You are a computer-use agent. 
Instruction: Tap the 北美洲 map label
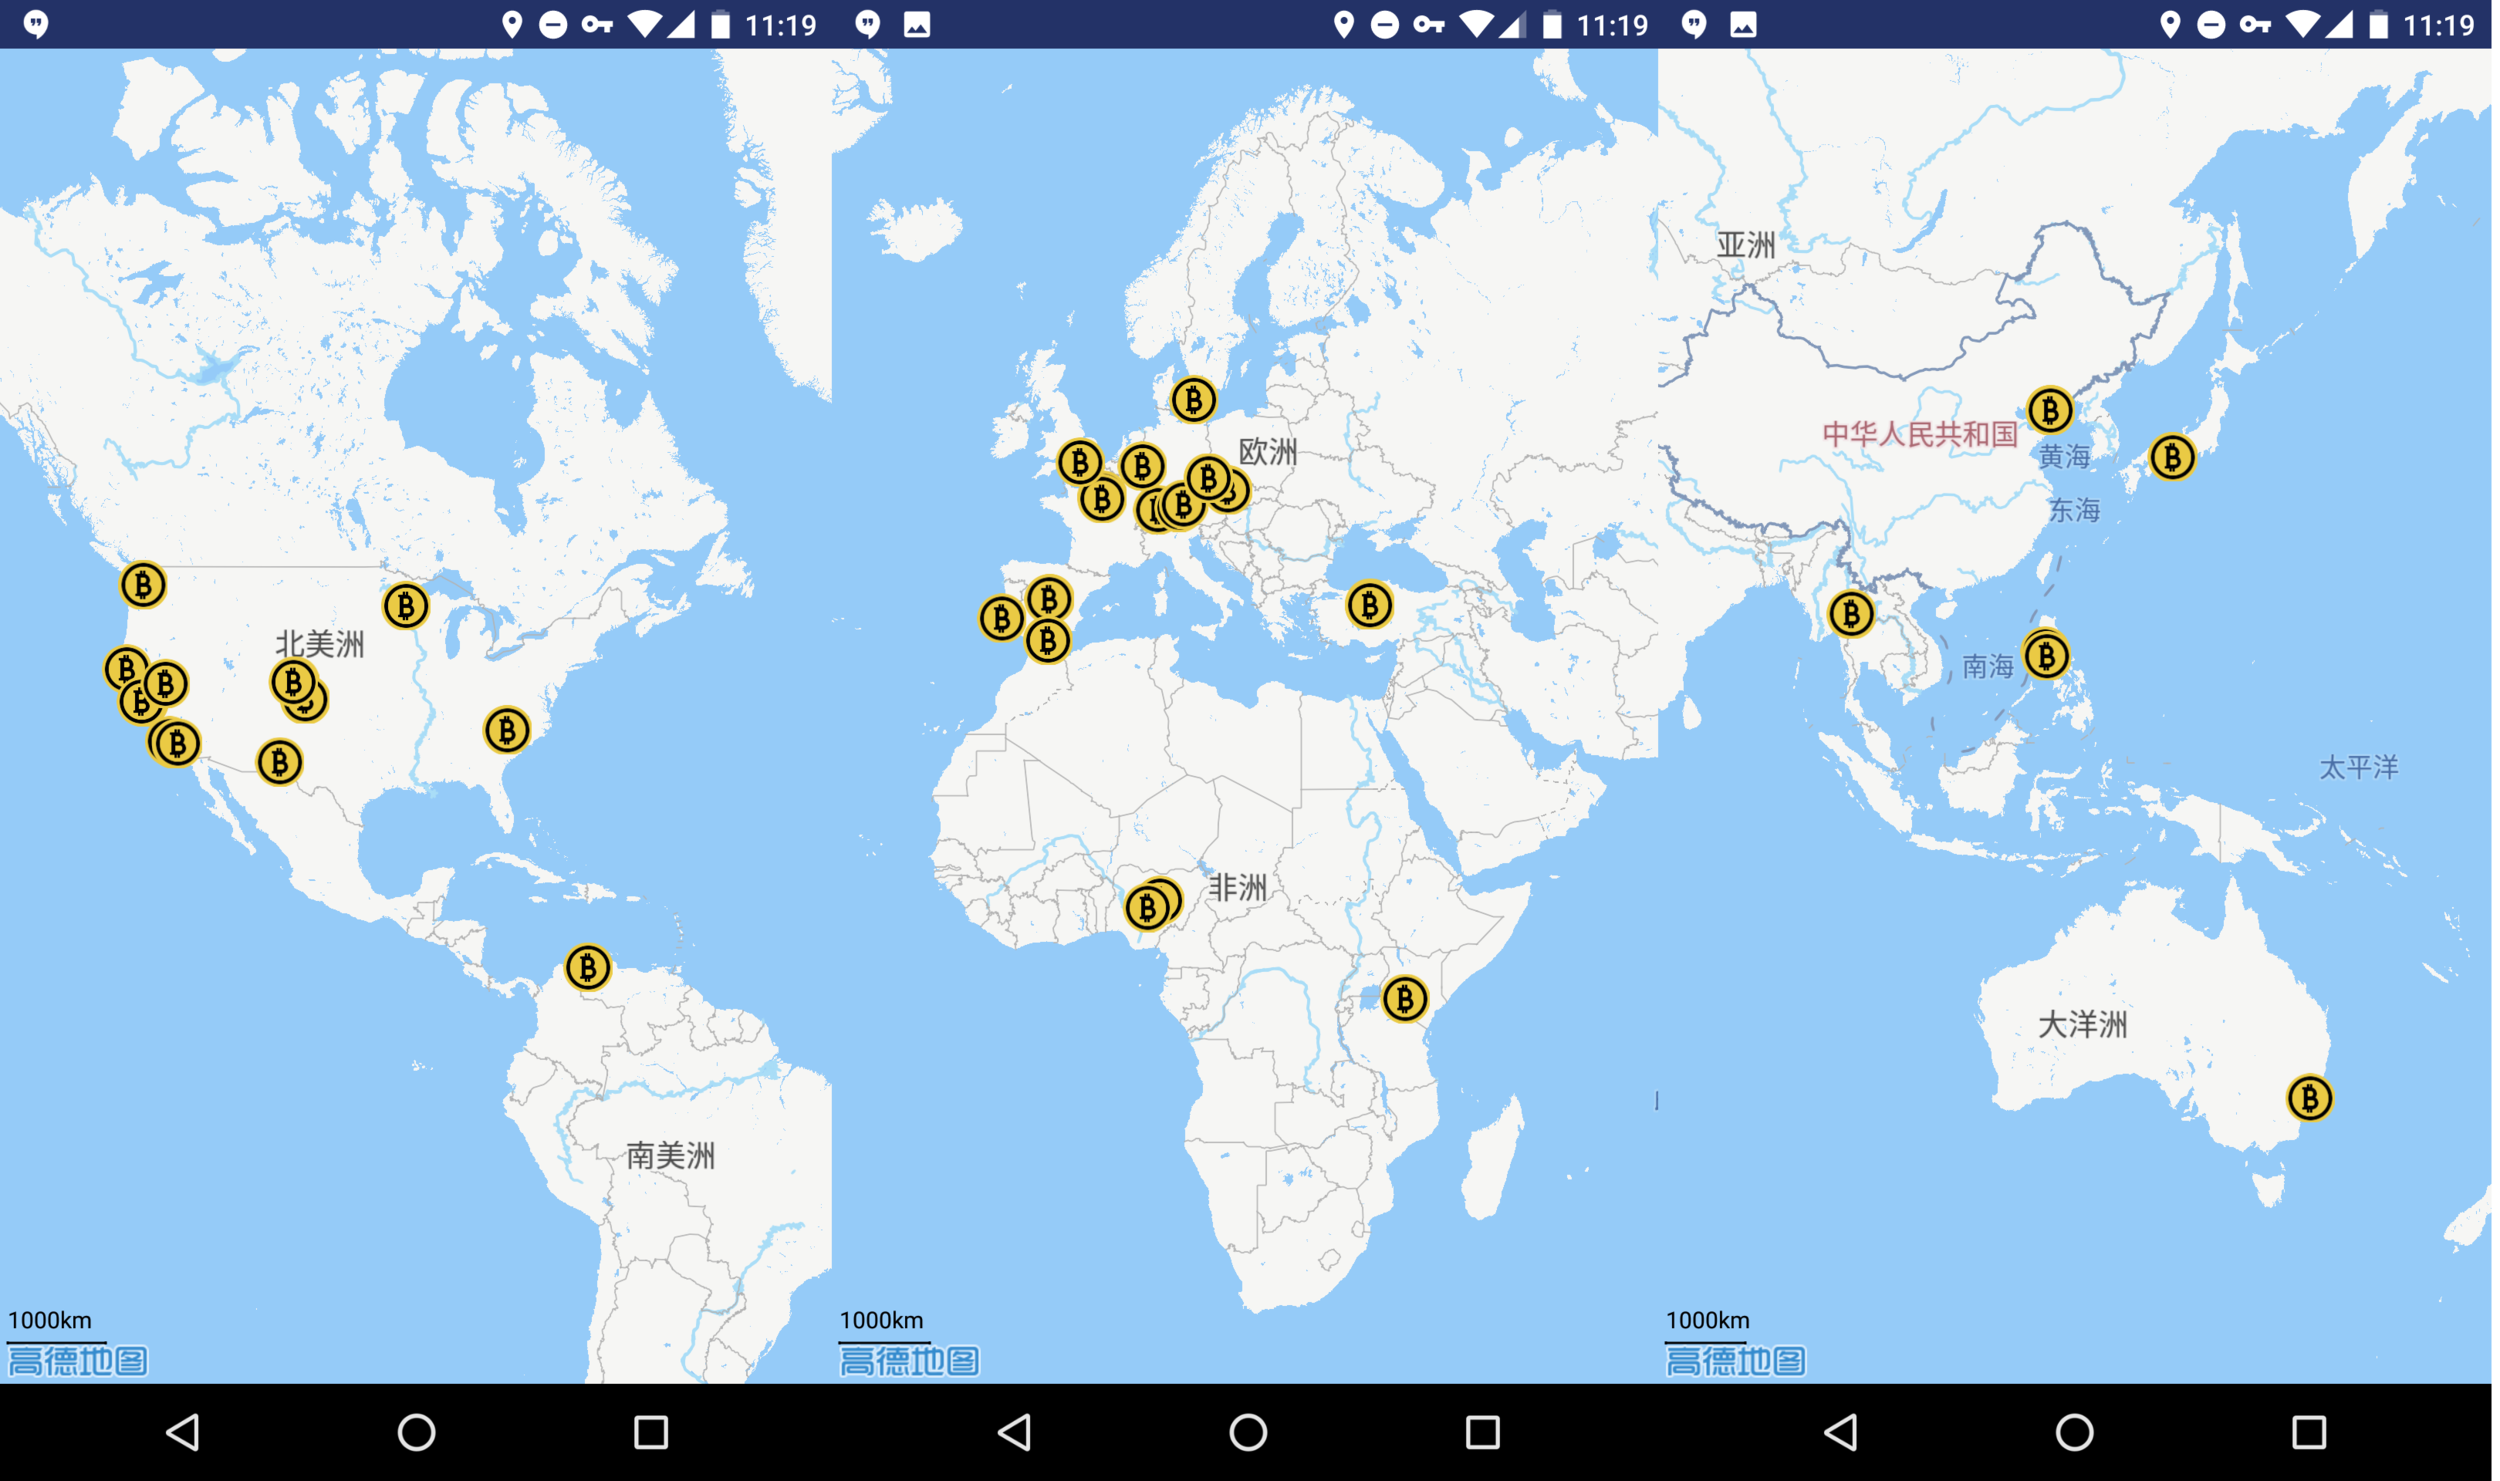(320, 644)
